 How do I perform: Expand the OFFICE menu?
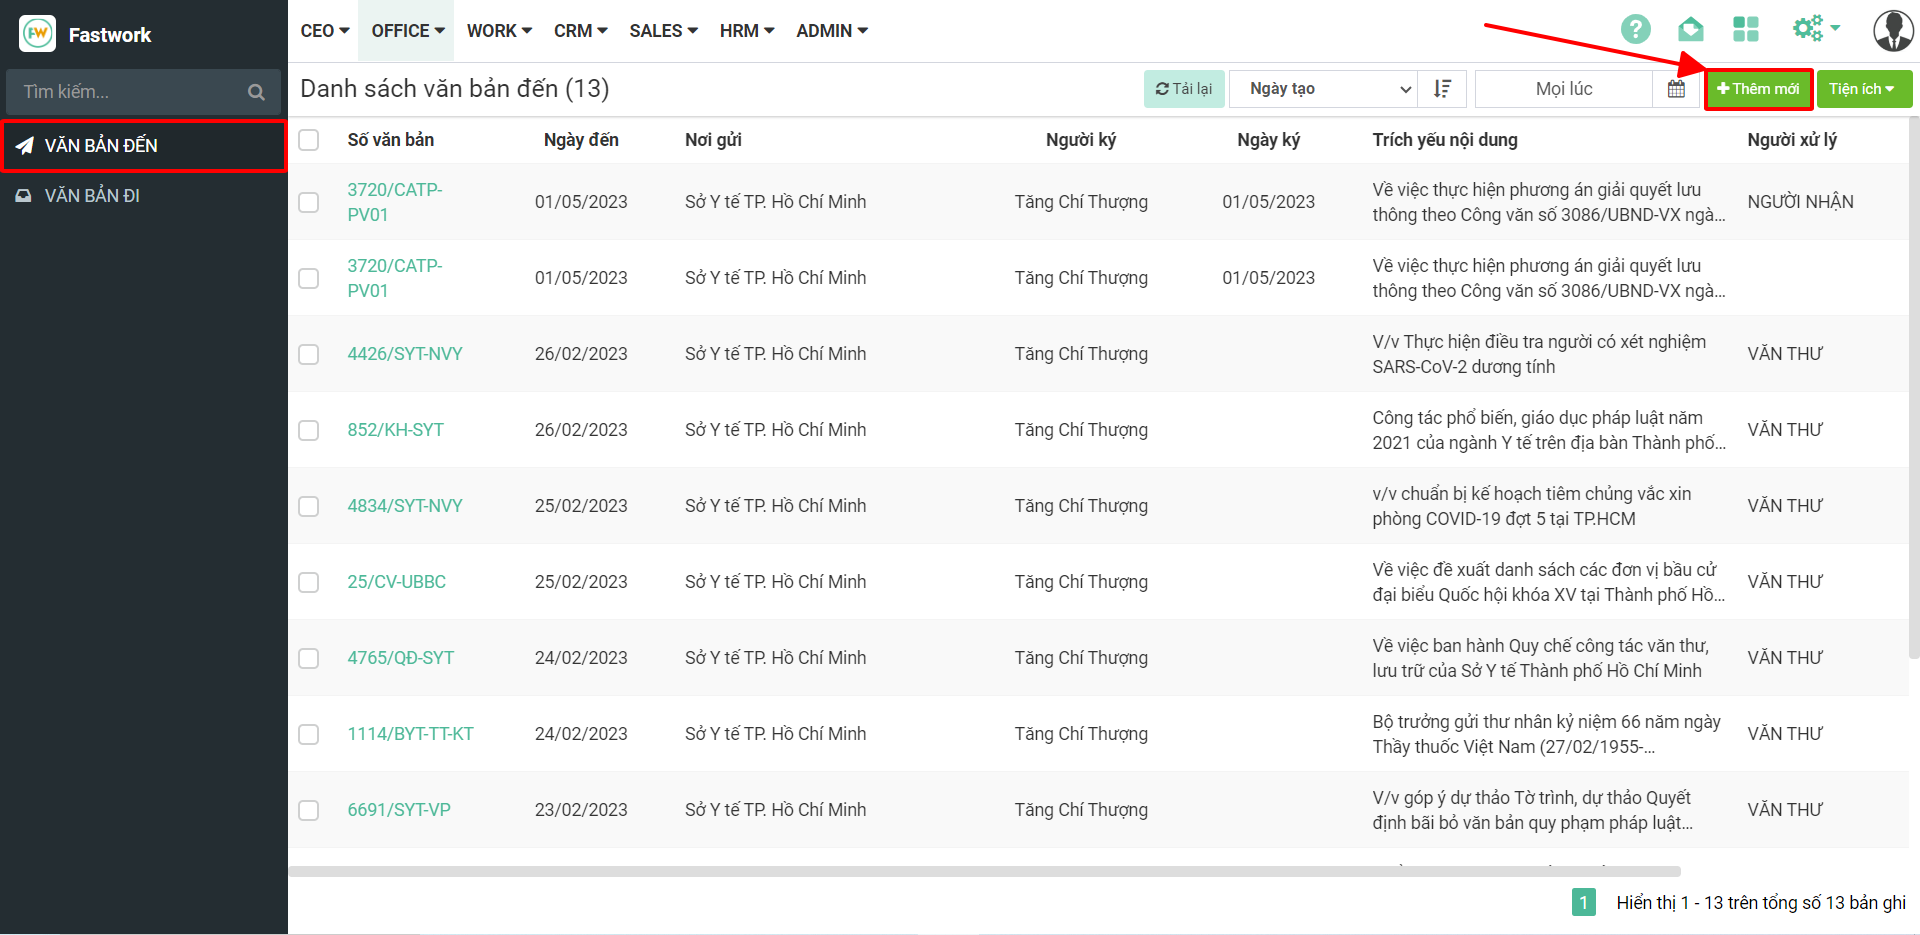(408, 31)
